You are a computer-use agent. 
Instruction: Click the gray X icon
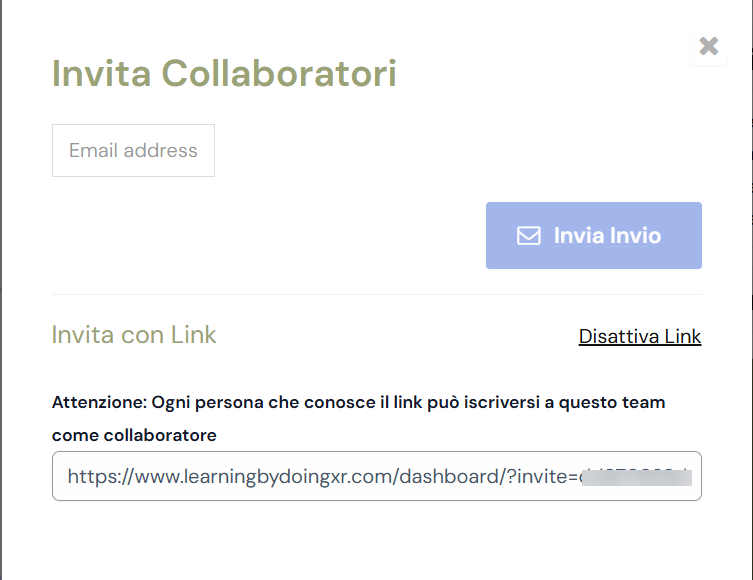(x=709, y=46)
